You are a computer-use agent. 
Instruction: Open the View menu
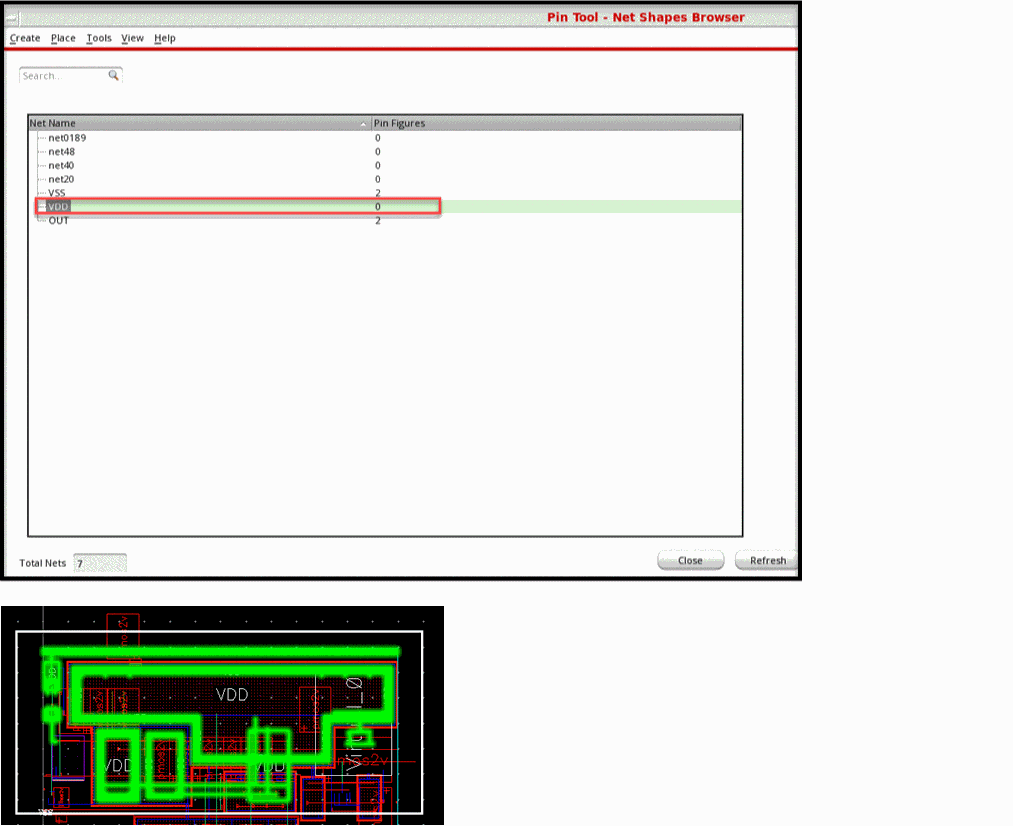click(132, 38)
